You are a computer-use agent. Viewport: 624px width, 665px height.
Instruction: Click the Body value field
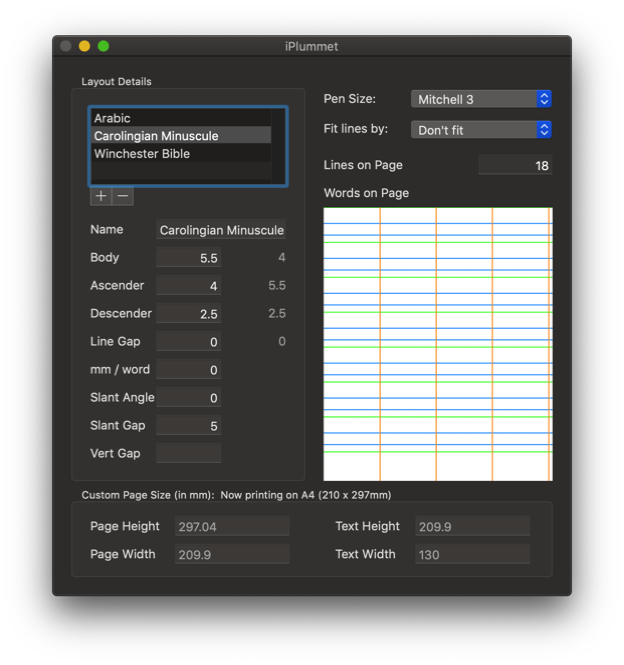[x=188, y=258]
